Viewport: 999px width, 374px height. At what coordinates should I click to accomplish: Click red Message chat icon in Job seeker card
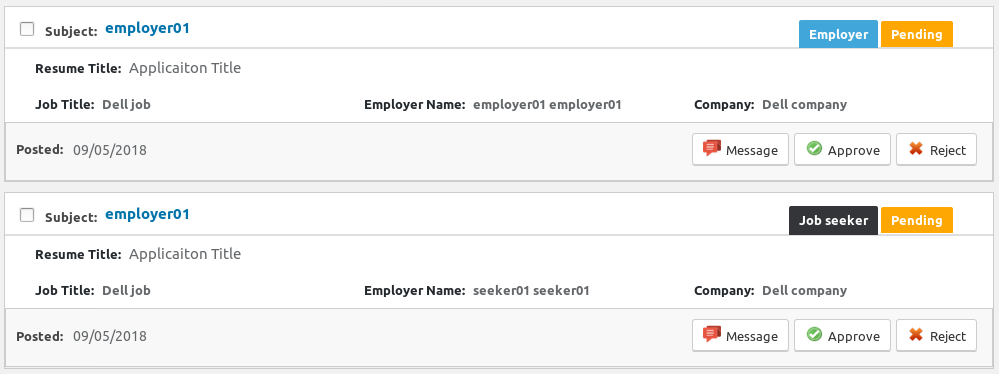pos(712,334)
